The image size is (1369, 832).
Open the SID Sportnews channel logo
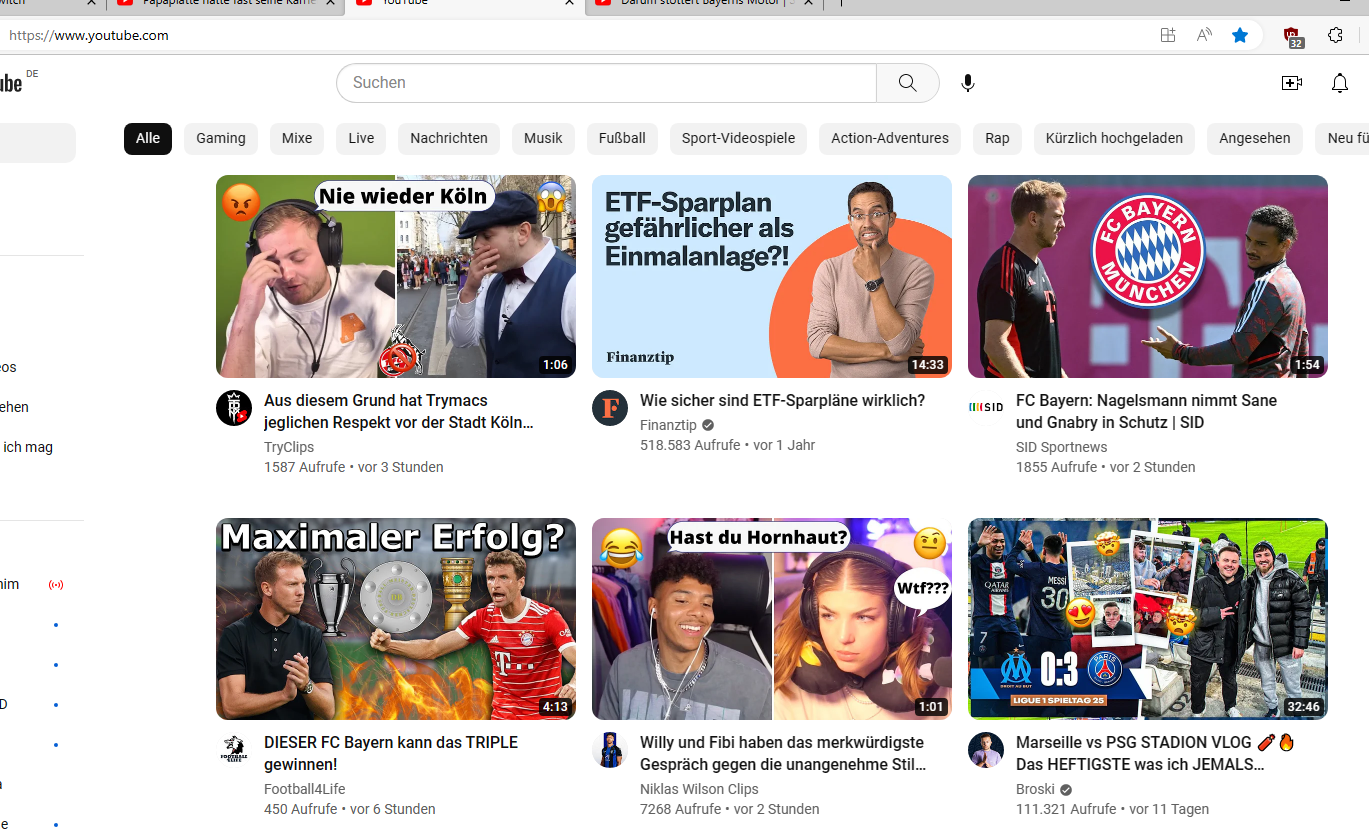click(986, 407)
